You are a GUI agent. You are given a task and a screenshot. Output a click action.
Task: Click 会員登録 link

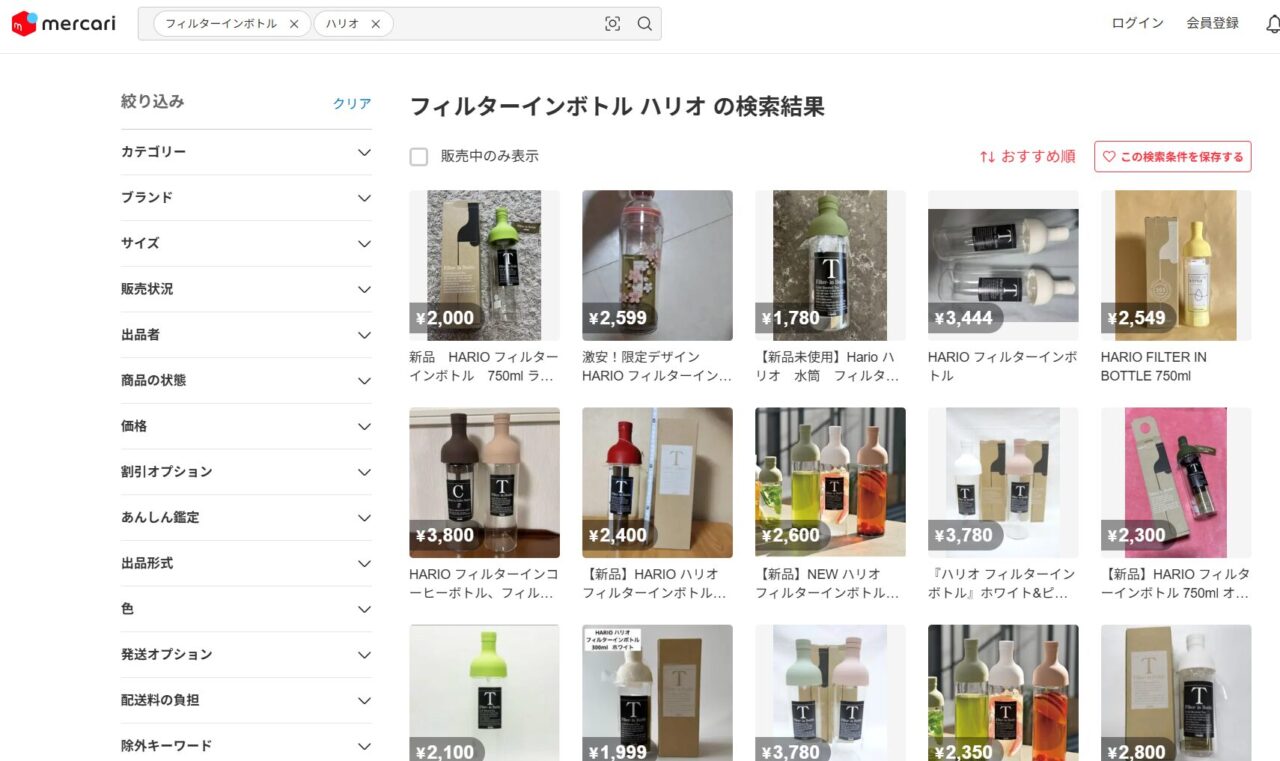(x=1212, y=23)
